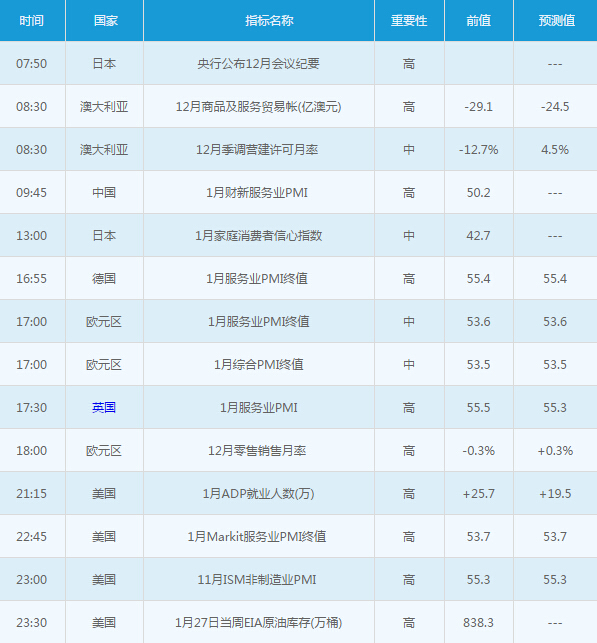Screen dimensions: 597x643
Task: Select 1月ADP就业人数(万) row text
Action: coord(258,494)
